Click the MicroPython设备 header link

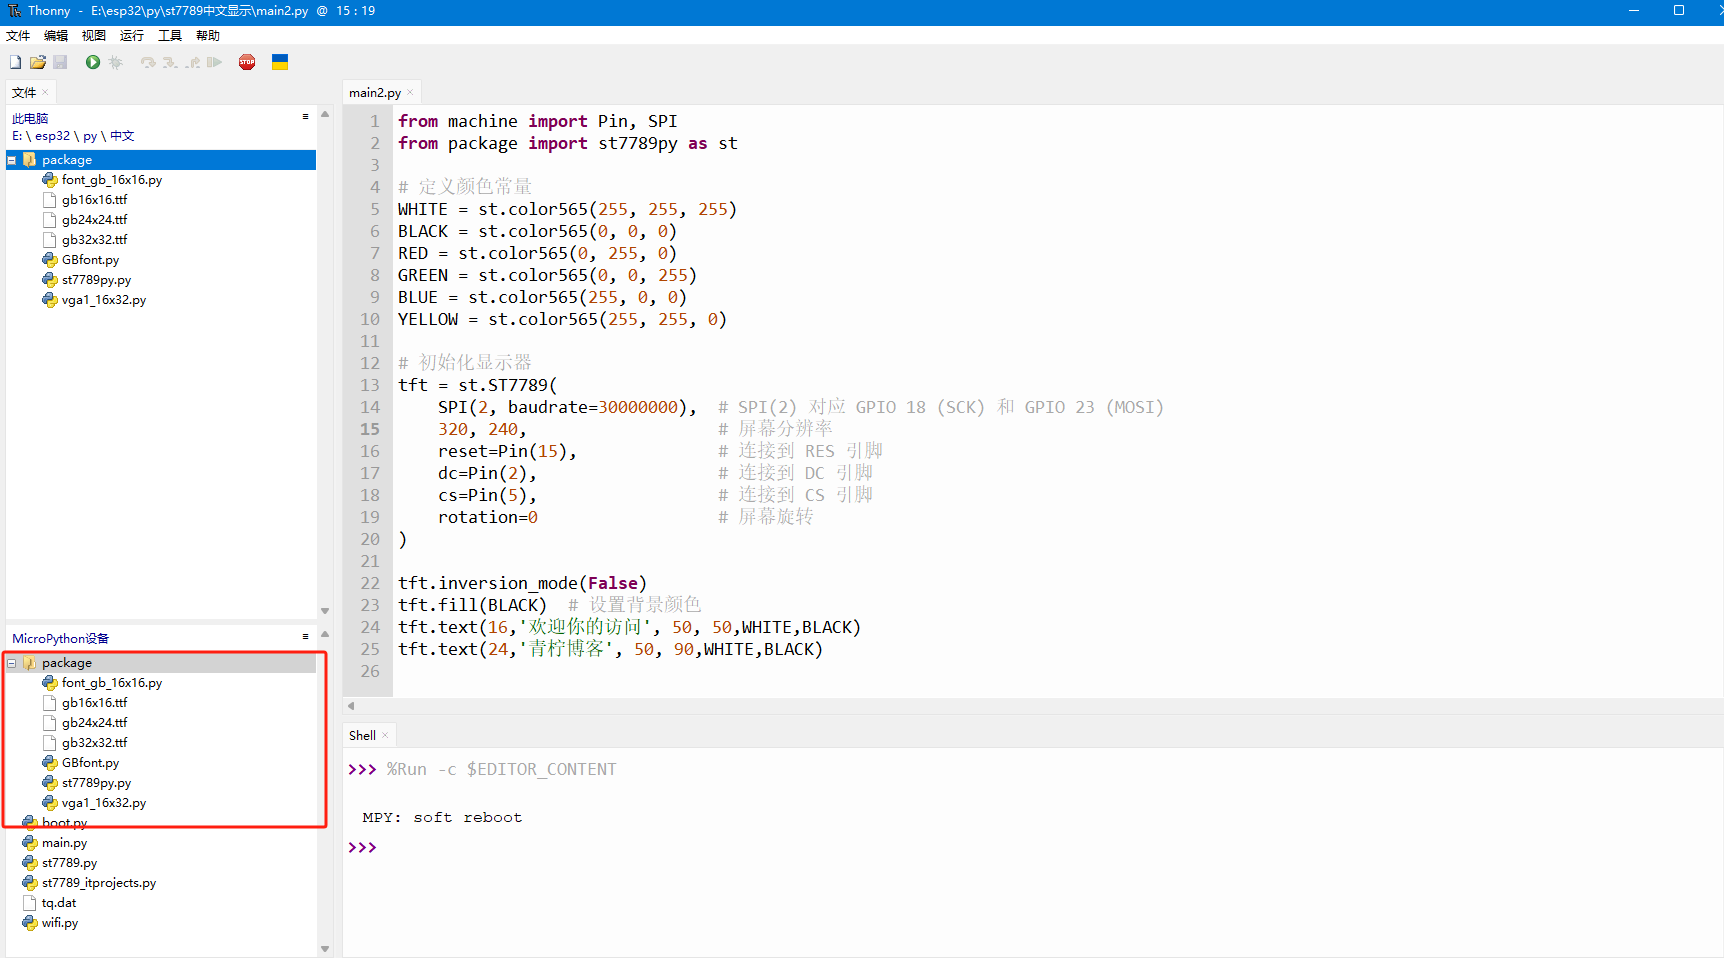(60, 638)
